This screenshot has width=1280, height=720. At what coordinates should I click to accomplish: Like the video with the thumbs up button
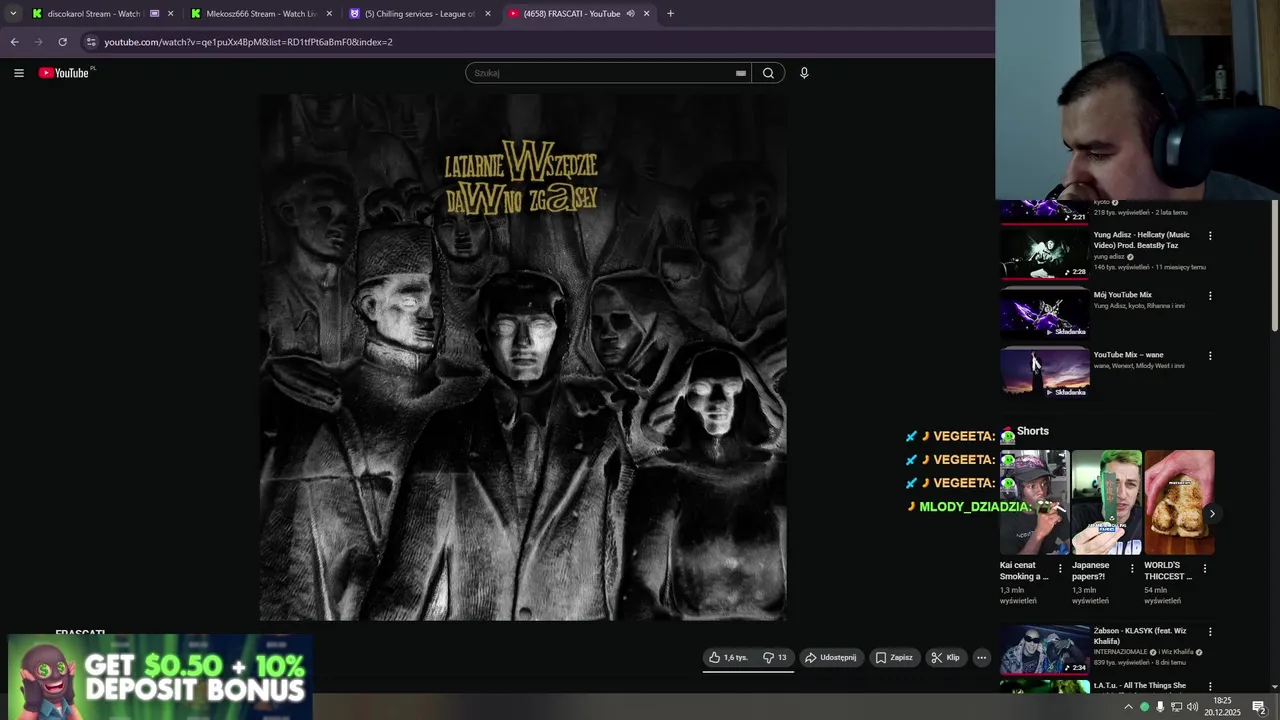pyautogui.click(x=729, y=657)
